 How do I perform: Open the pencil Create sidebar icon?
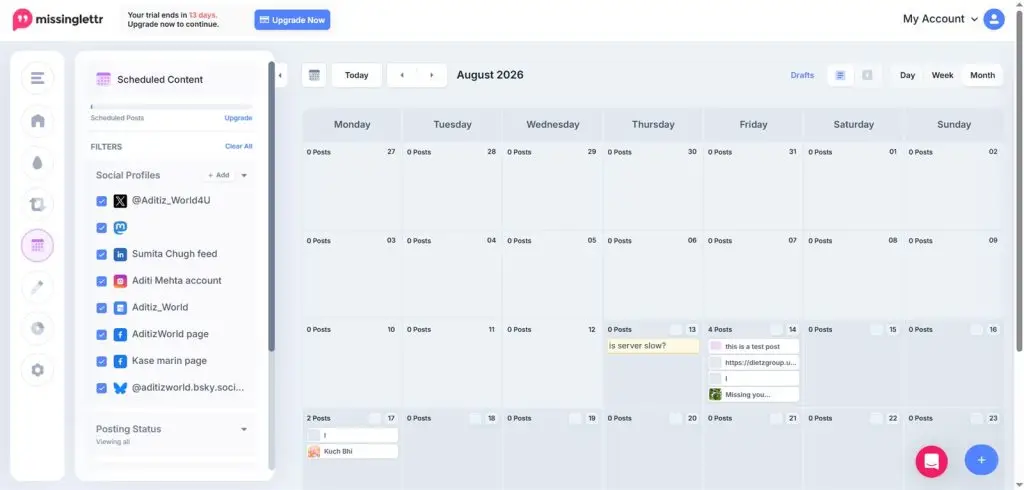point(37,287)
